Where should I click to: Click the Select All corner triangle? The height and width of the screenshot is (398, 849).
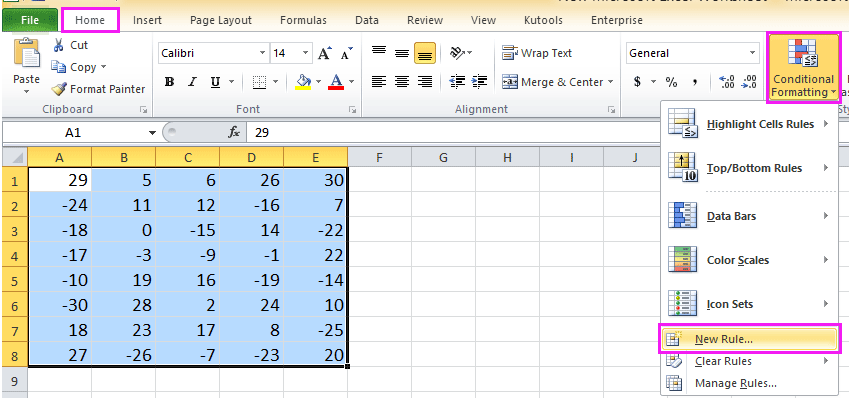click(x=15, y=158)
